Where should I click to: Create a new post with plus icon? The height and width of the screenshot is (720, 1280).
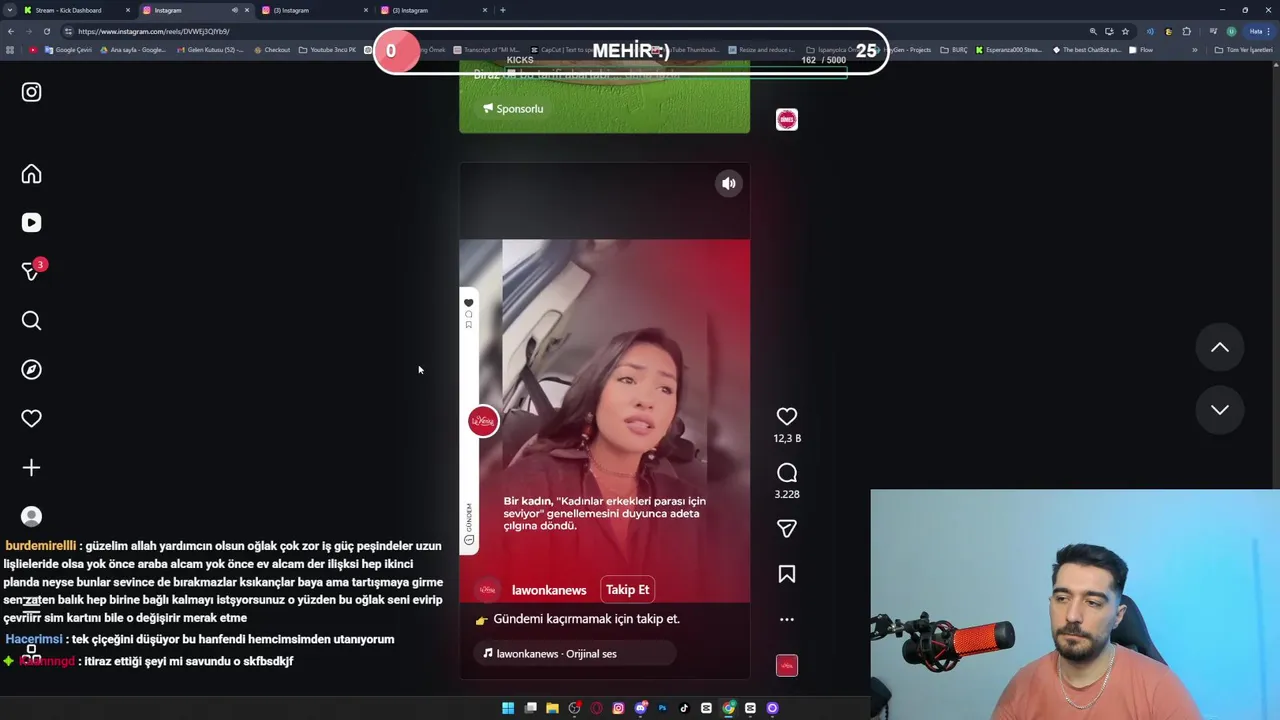pos(31,468)
